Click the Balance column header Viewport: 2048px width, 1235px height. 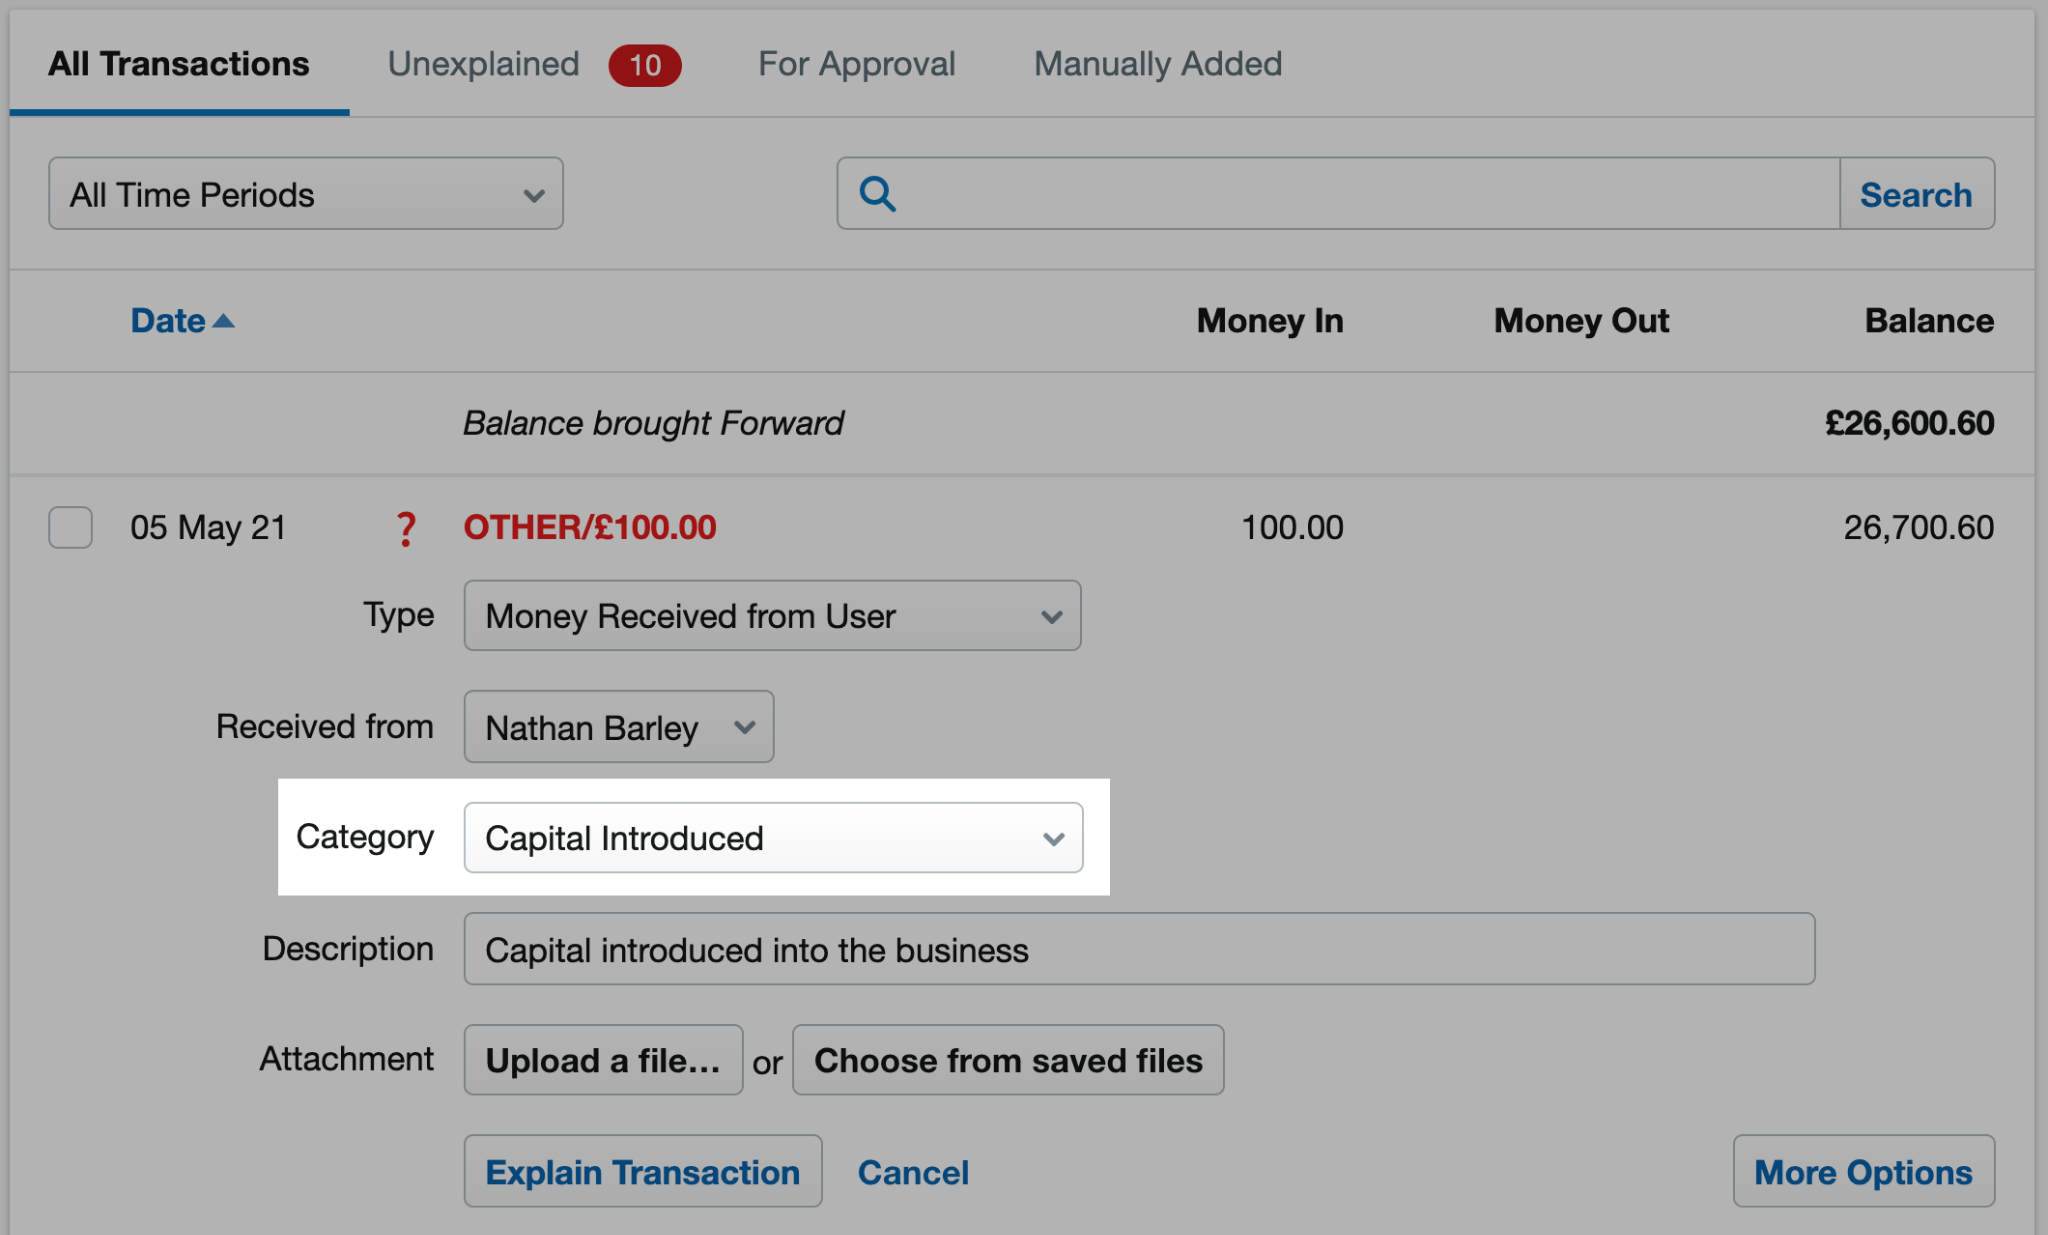1929,321
